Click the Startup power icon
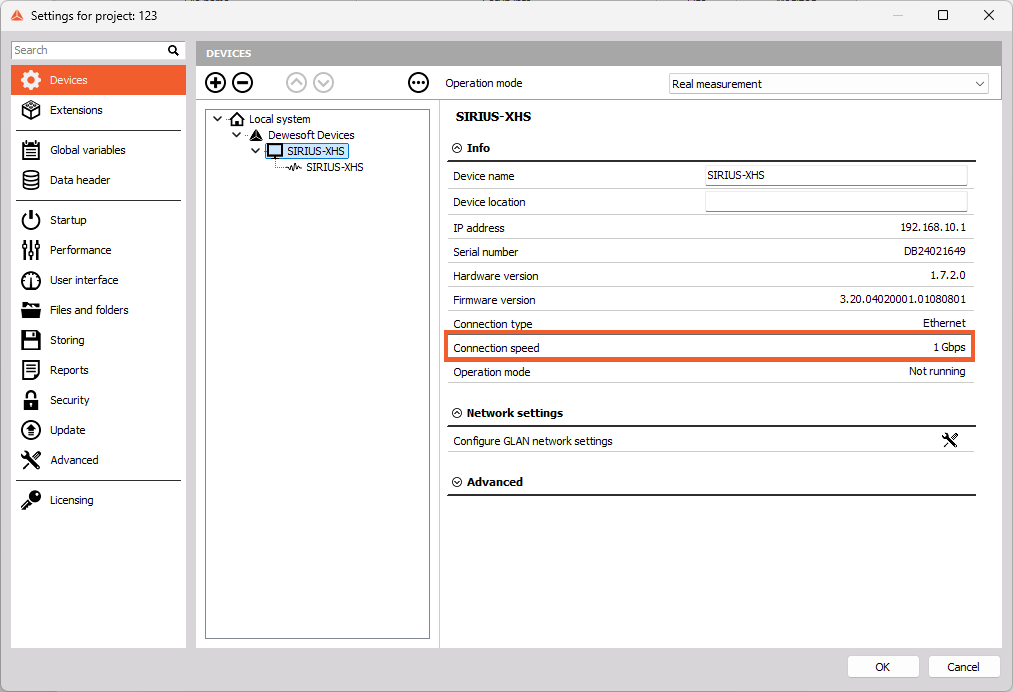 tap(30, 220)
